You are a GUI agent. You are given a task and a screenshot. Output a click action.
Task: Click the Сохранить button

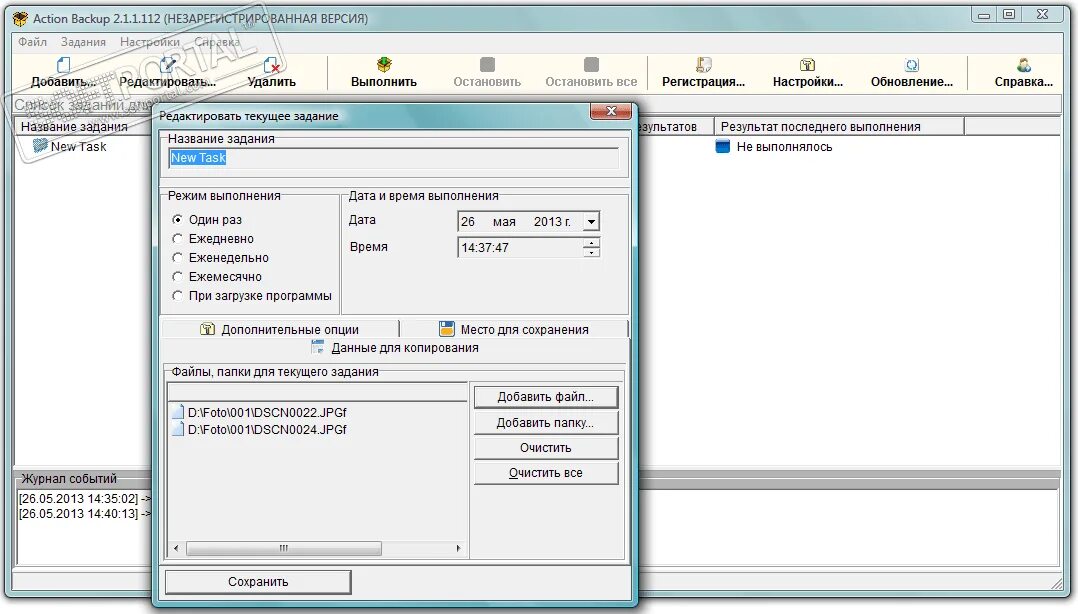[258, 582]
